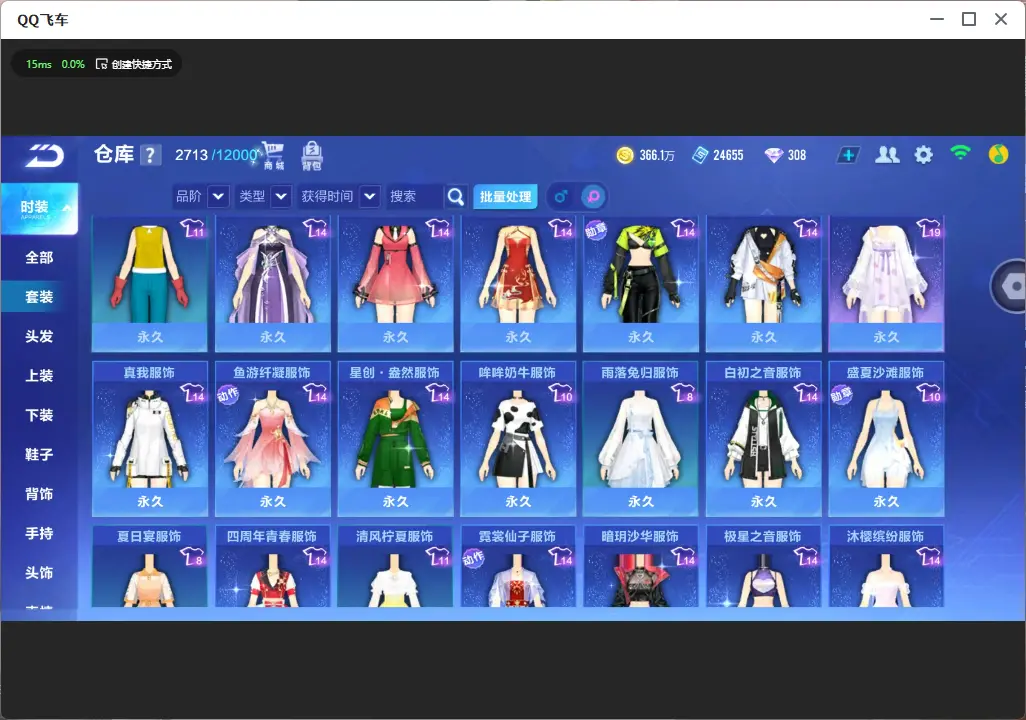
Task: Select the 下装 category
Action: [39, 415]
